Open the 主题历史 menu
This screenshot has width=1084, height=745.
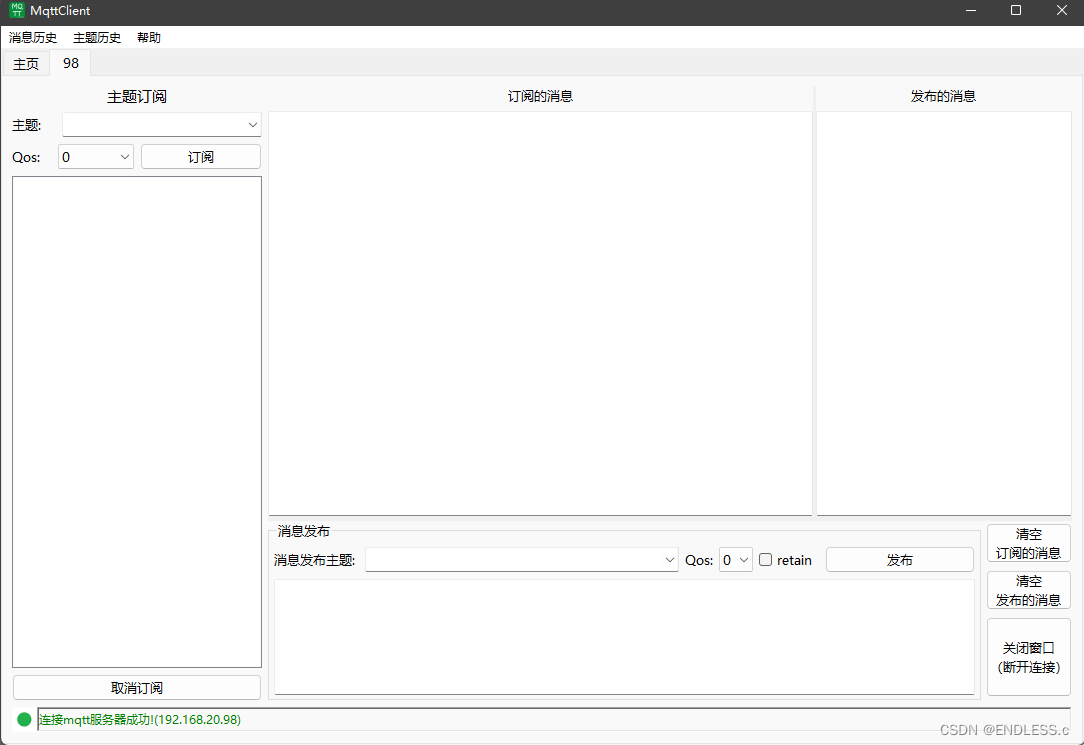[96, 37]
